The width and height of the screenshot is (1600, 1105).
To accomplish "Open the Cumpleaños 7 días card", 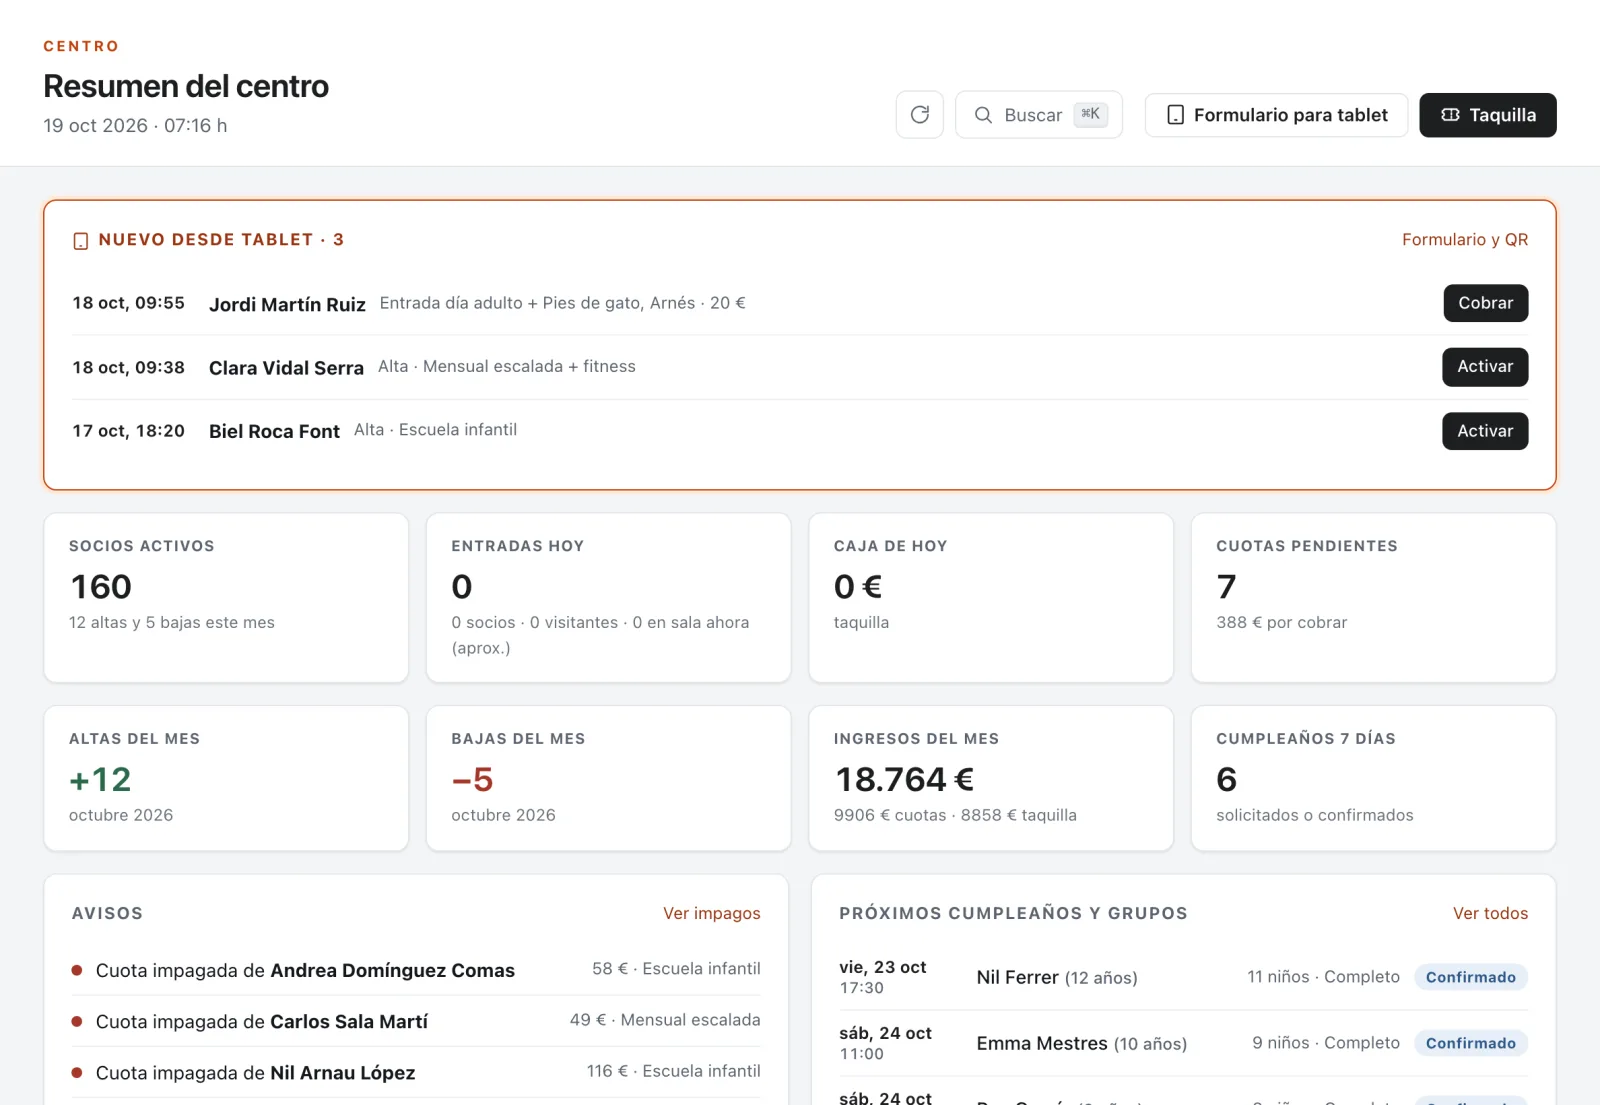I will tap(1373, 779).
